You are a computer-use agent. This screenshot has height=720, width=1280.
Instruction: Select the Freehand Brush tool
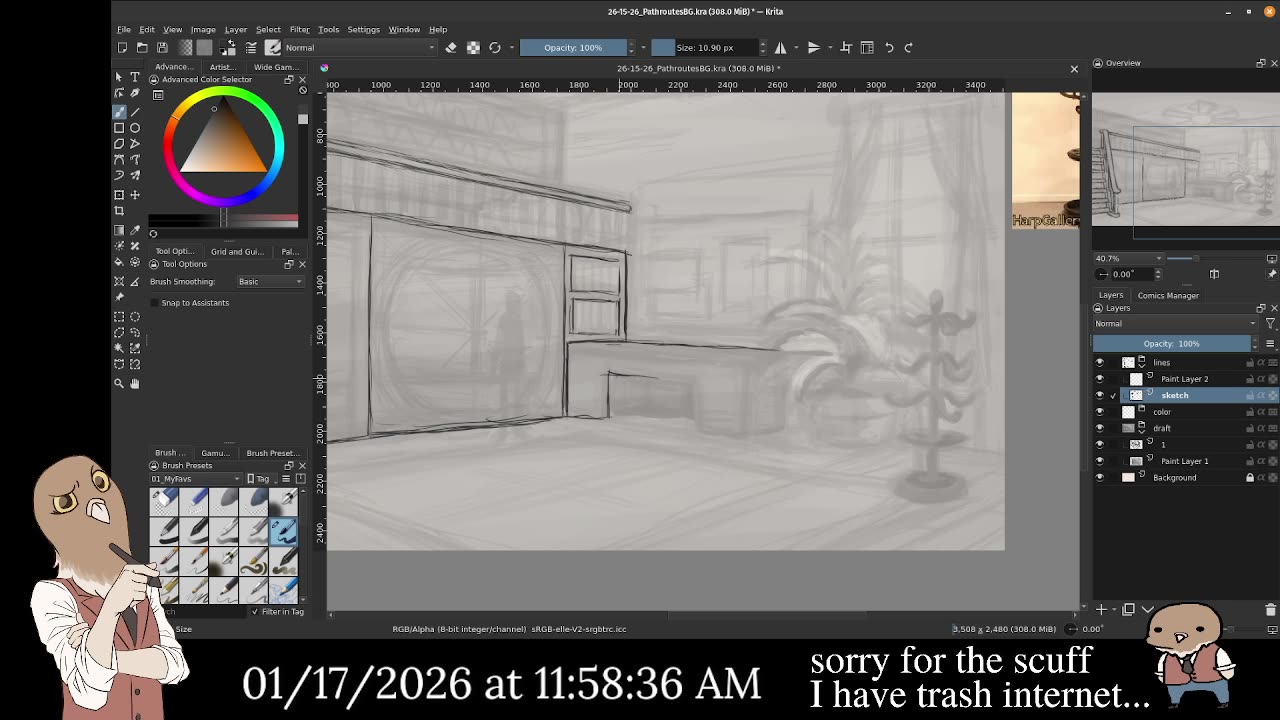(x=119, y=112)
